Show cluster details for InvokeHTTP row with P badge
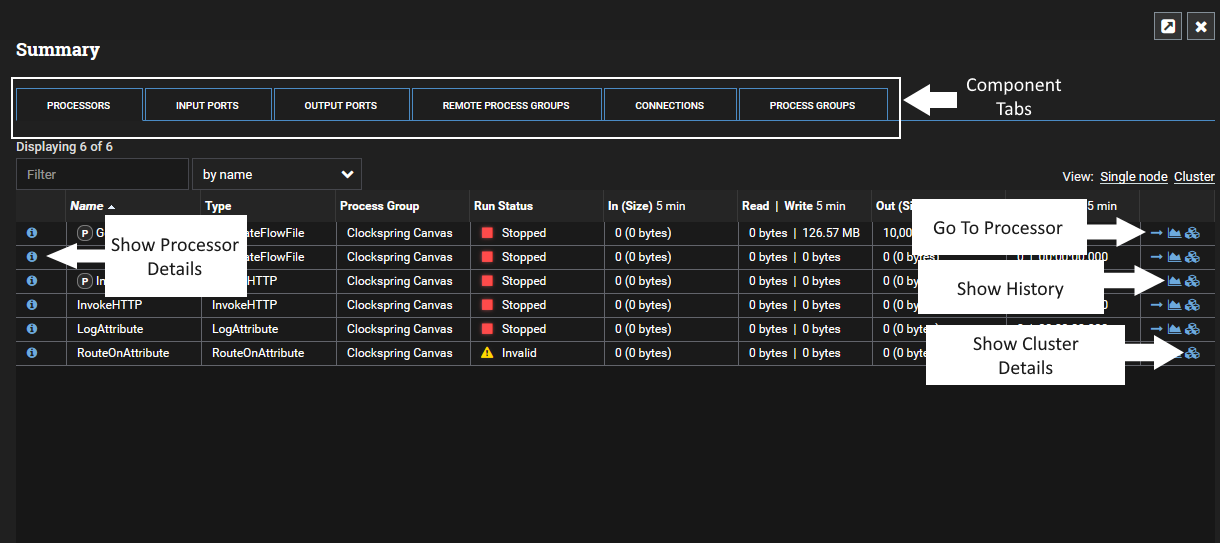 click(1192, 281)
